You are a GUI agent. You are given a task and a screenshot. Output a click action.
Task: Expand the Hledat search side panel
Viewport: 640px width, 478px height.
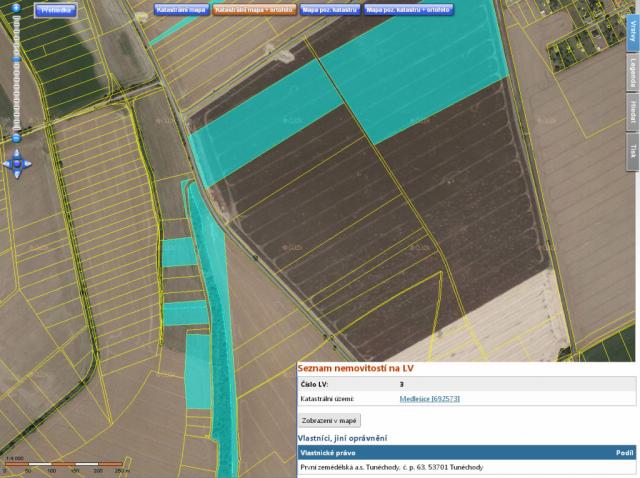(x=632, y=112)
